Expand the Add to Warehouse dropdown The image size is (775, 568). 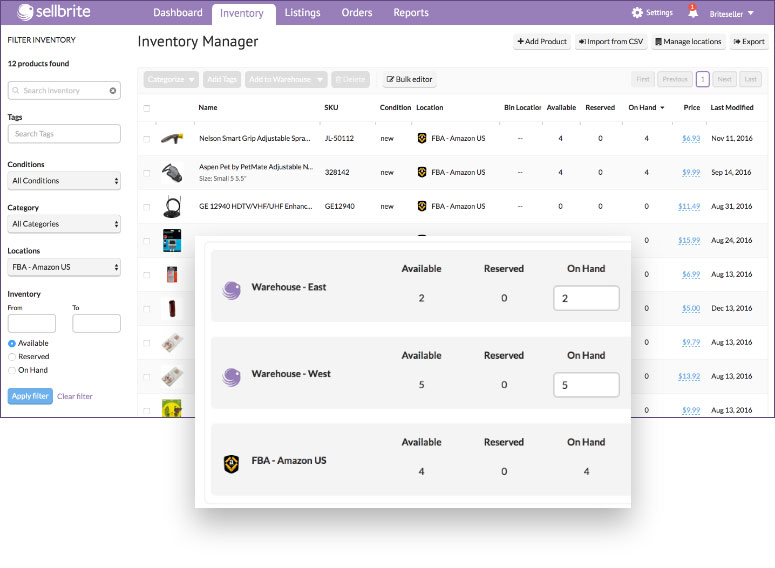click(286, 79)
